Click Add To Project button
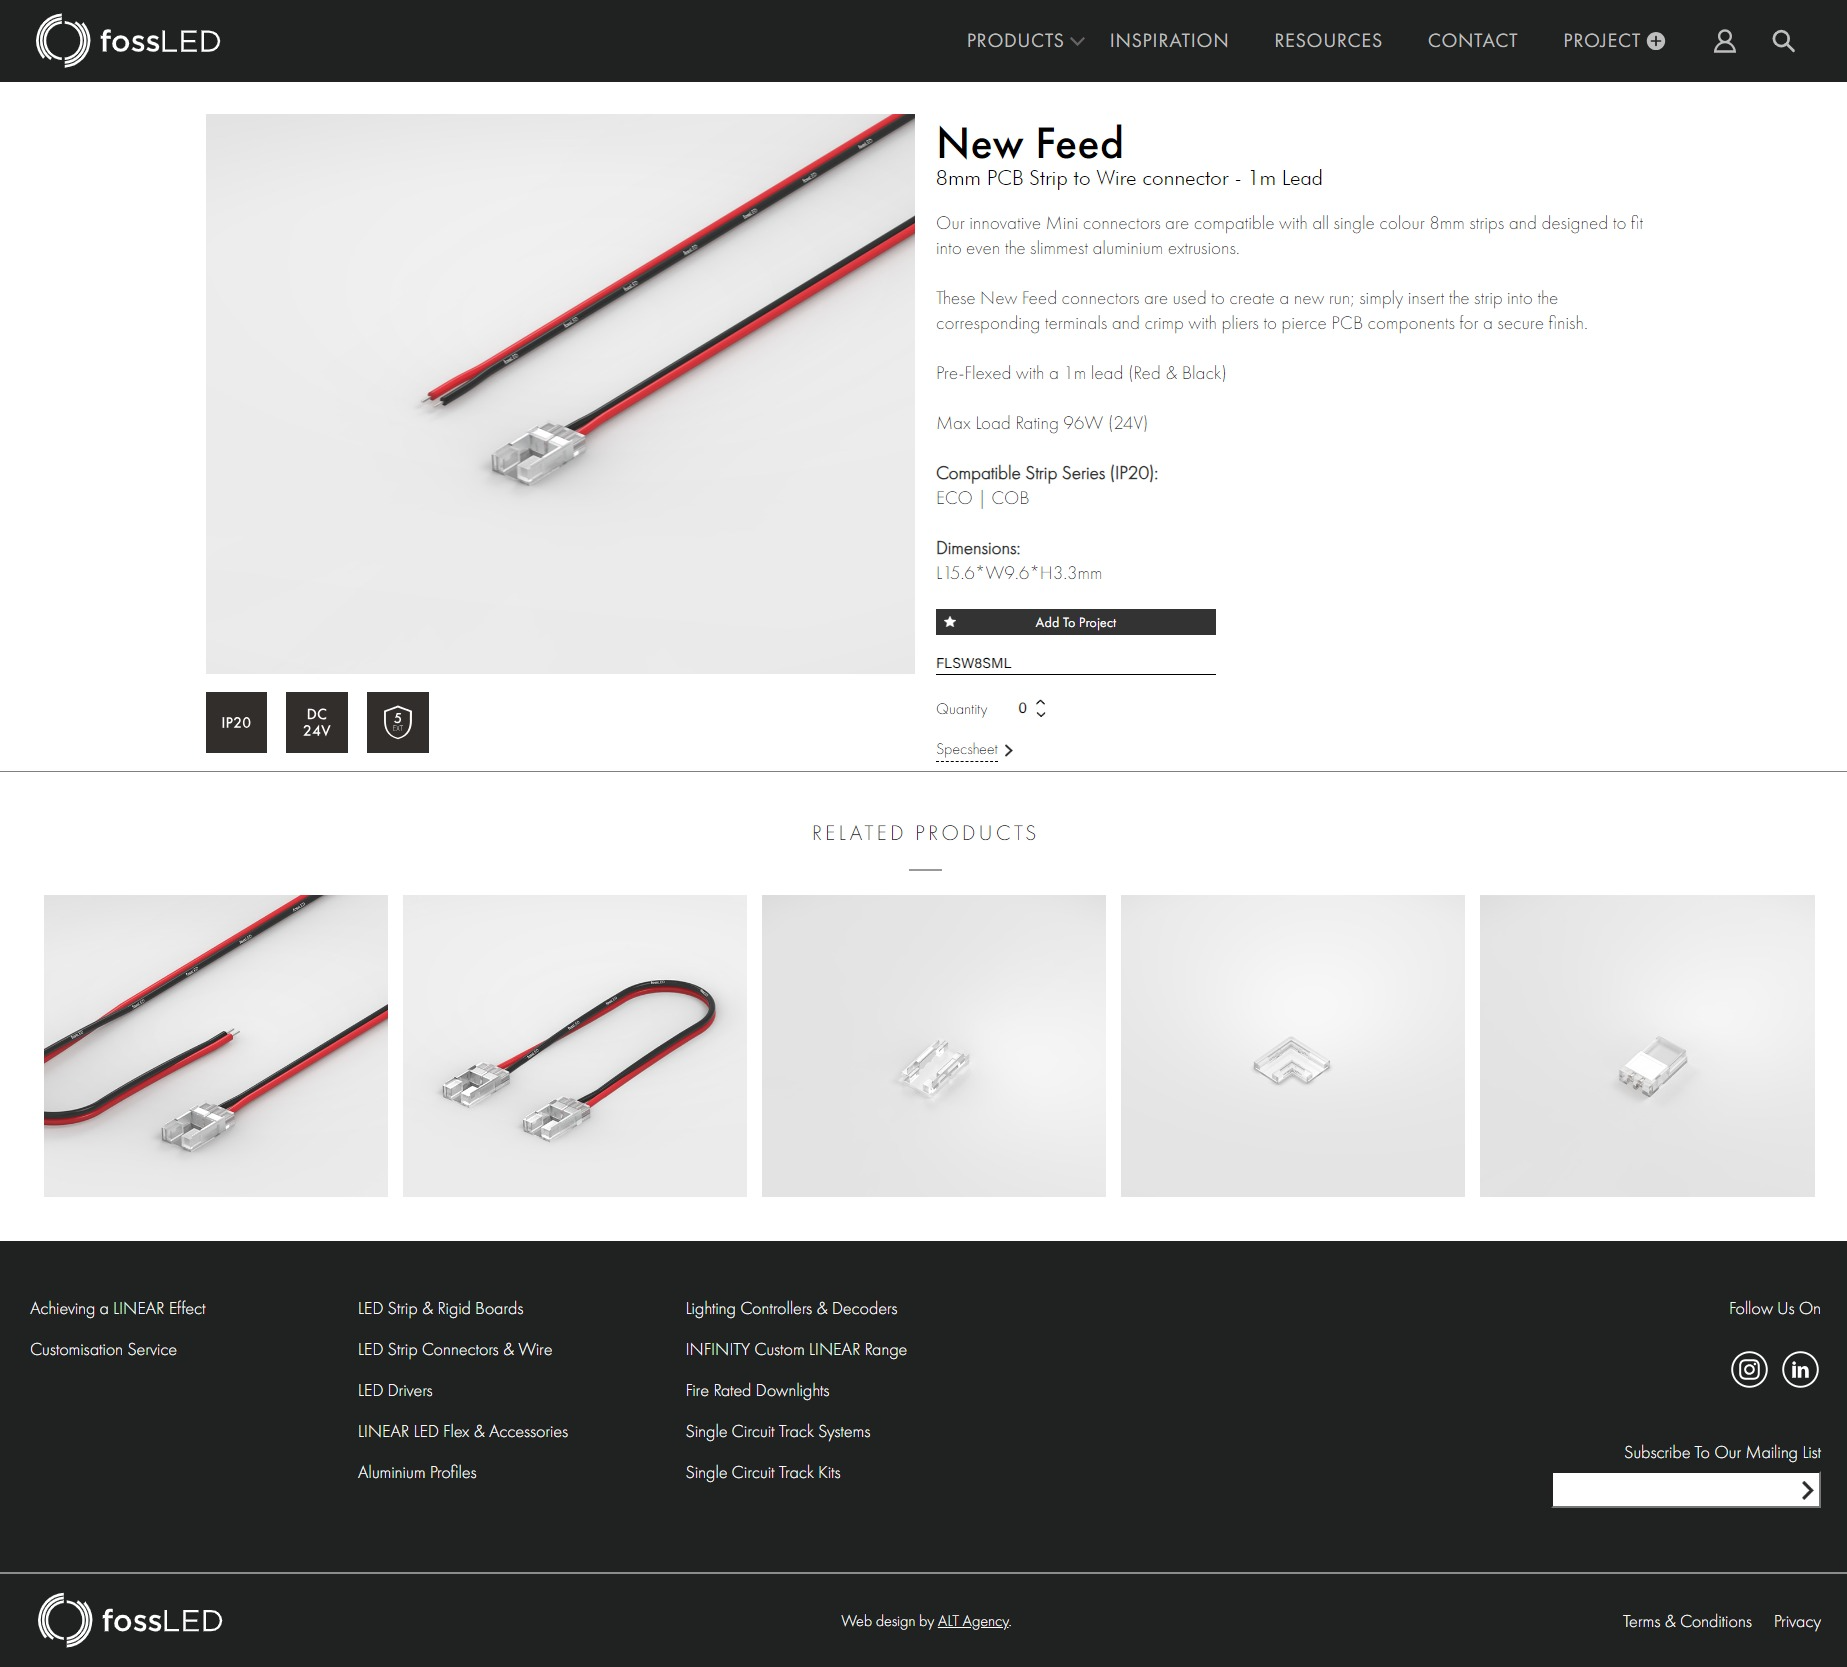Viewport: 1847px width, 1667px height. click(x=1075, y=622)
